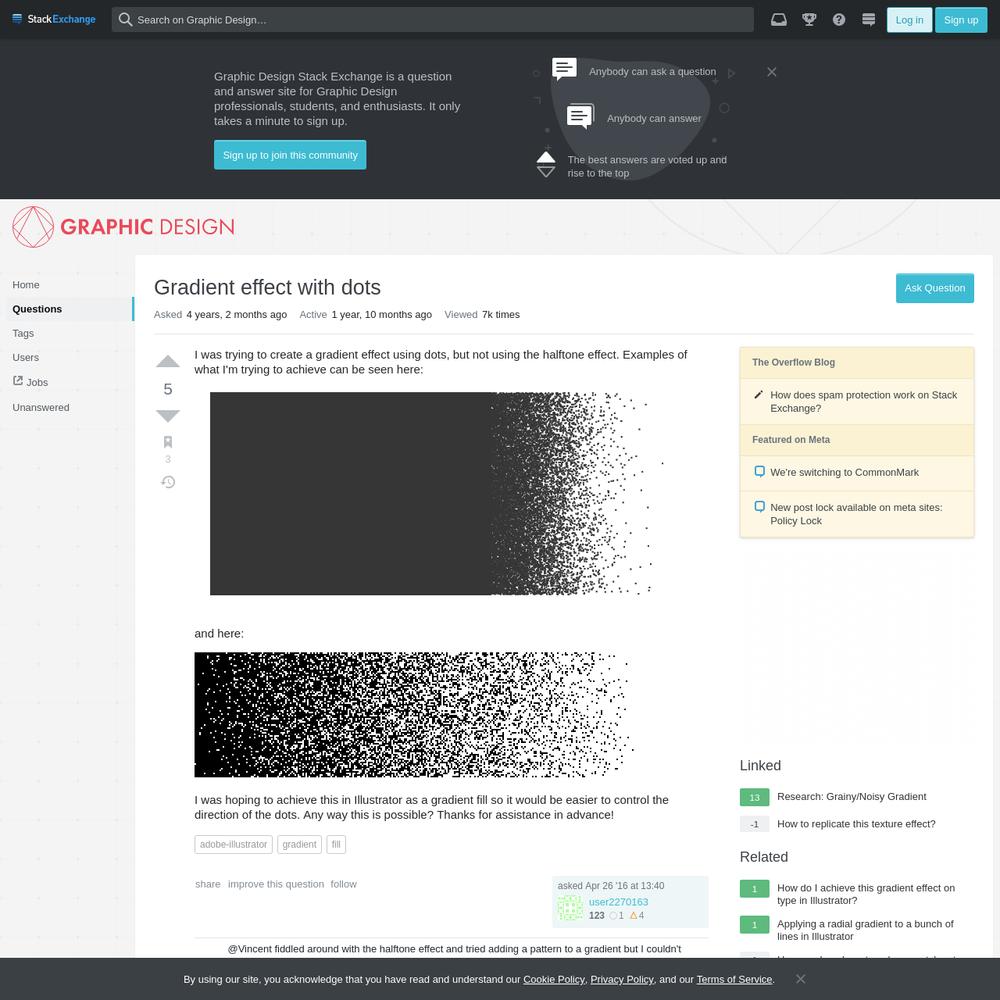Click the vote count 5

pyautogui.click(x=168, y=388)
